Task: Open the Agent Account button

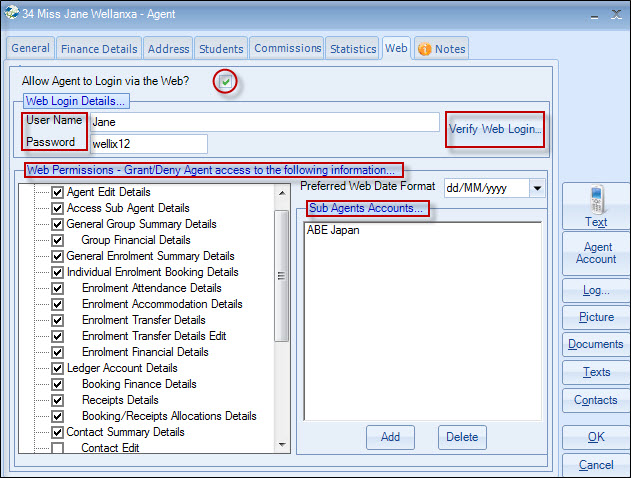Action: click(596, 253)
